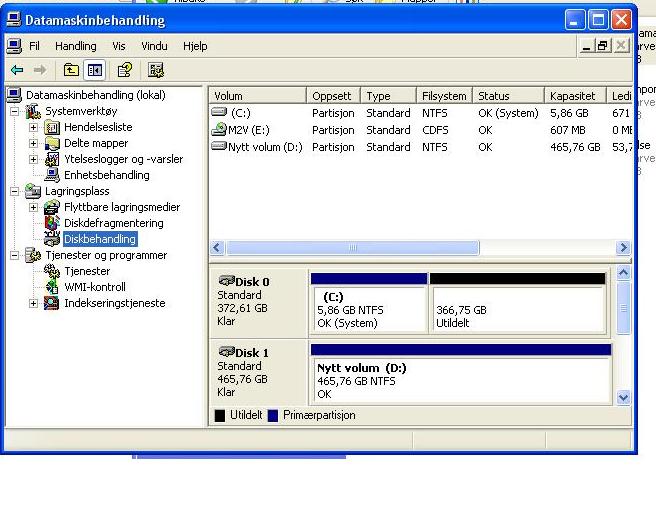Viewport: 656px width, 512px height.
Task: Click the Enhetsbehandling icon
Action: (x=52, y=175)
